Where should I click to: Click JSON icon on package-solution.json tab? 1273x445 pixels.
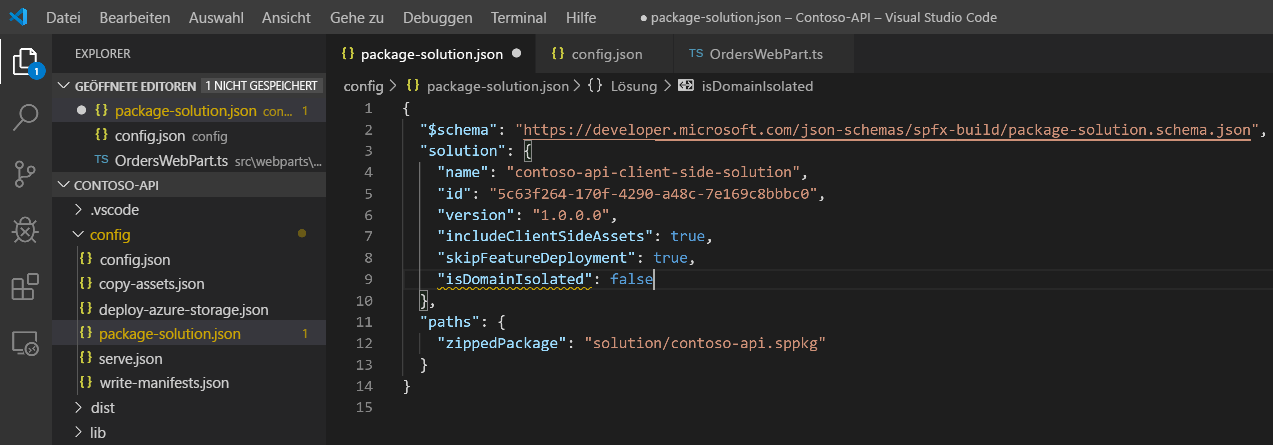click(x=348, y=53)
